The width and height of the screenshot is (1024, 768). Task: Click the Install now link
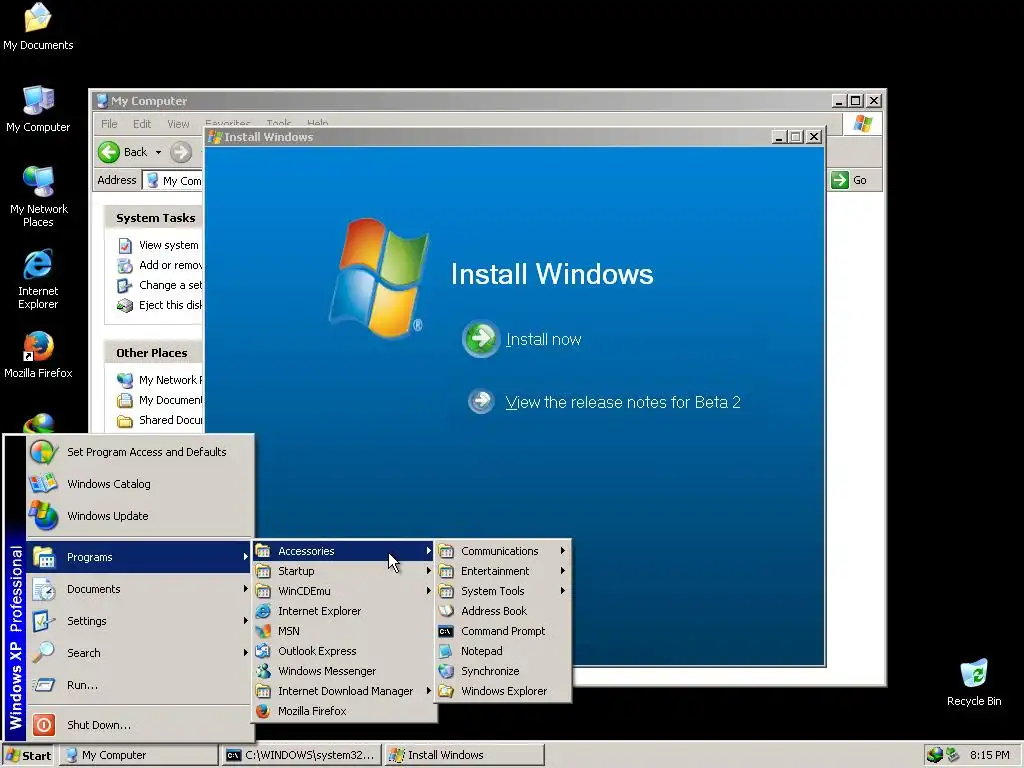[x=543, y=340]
